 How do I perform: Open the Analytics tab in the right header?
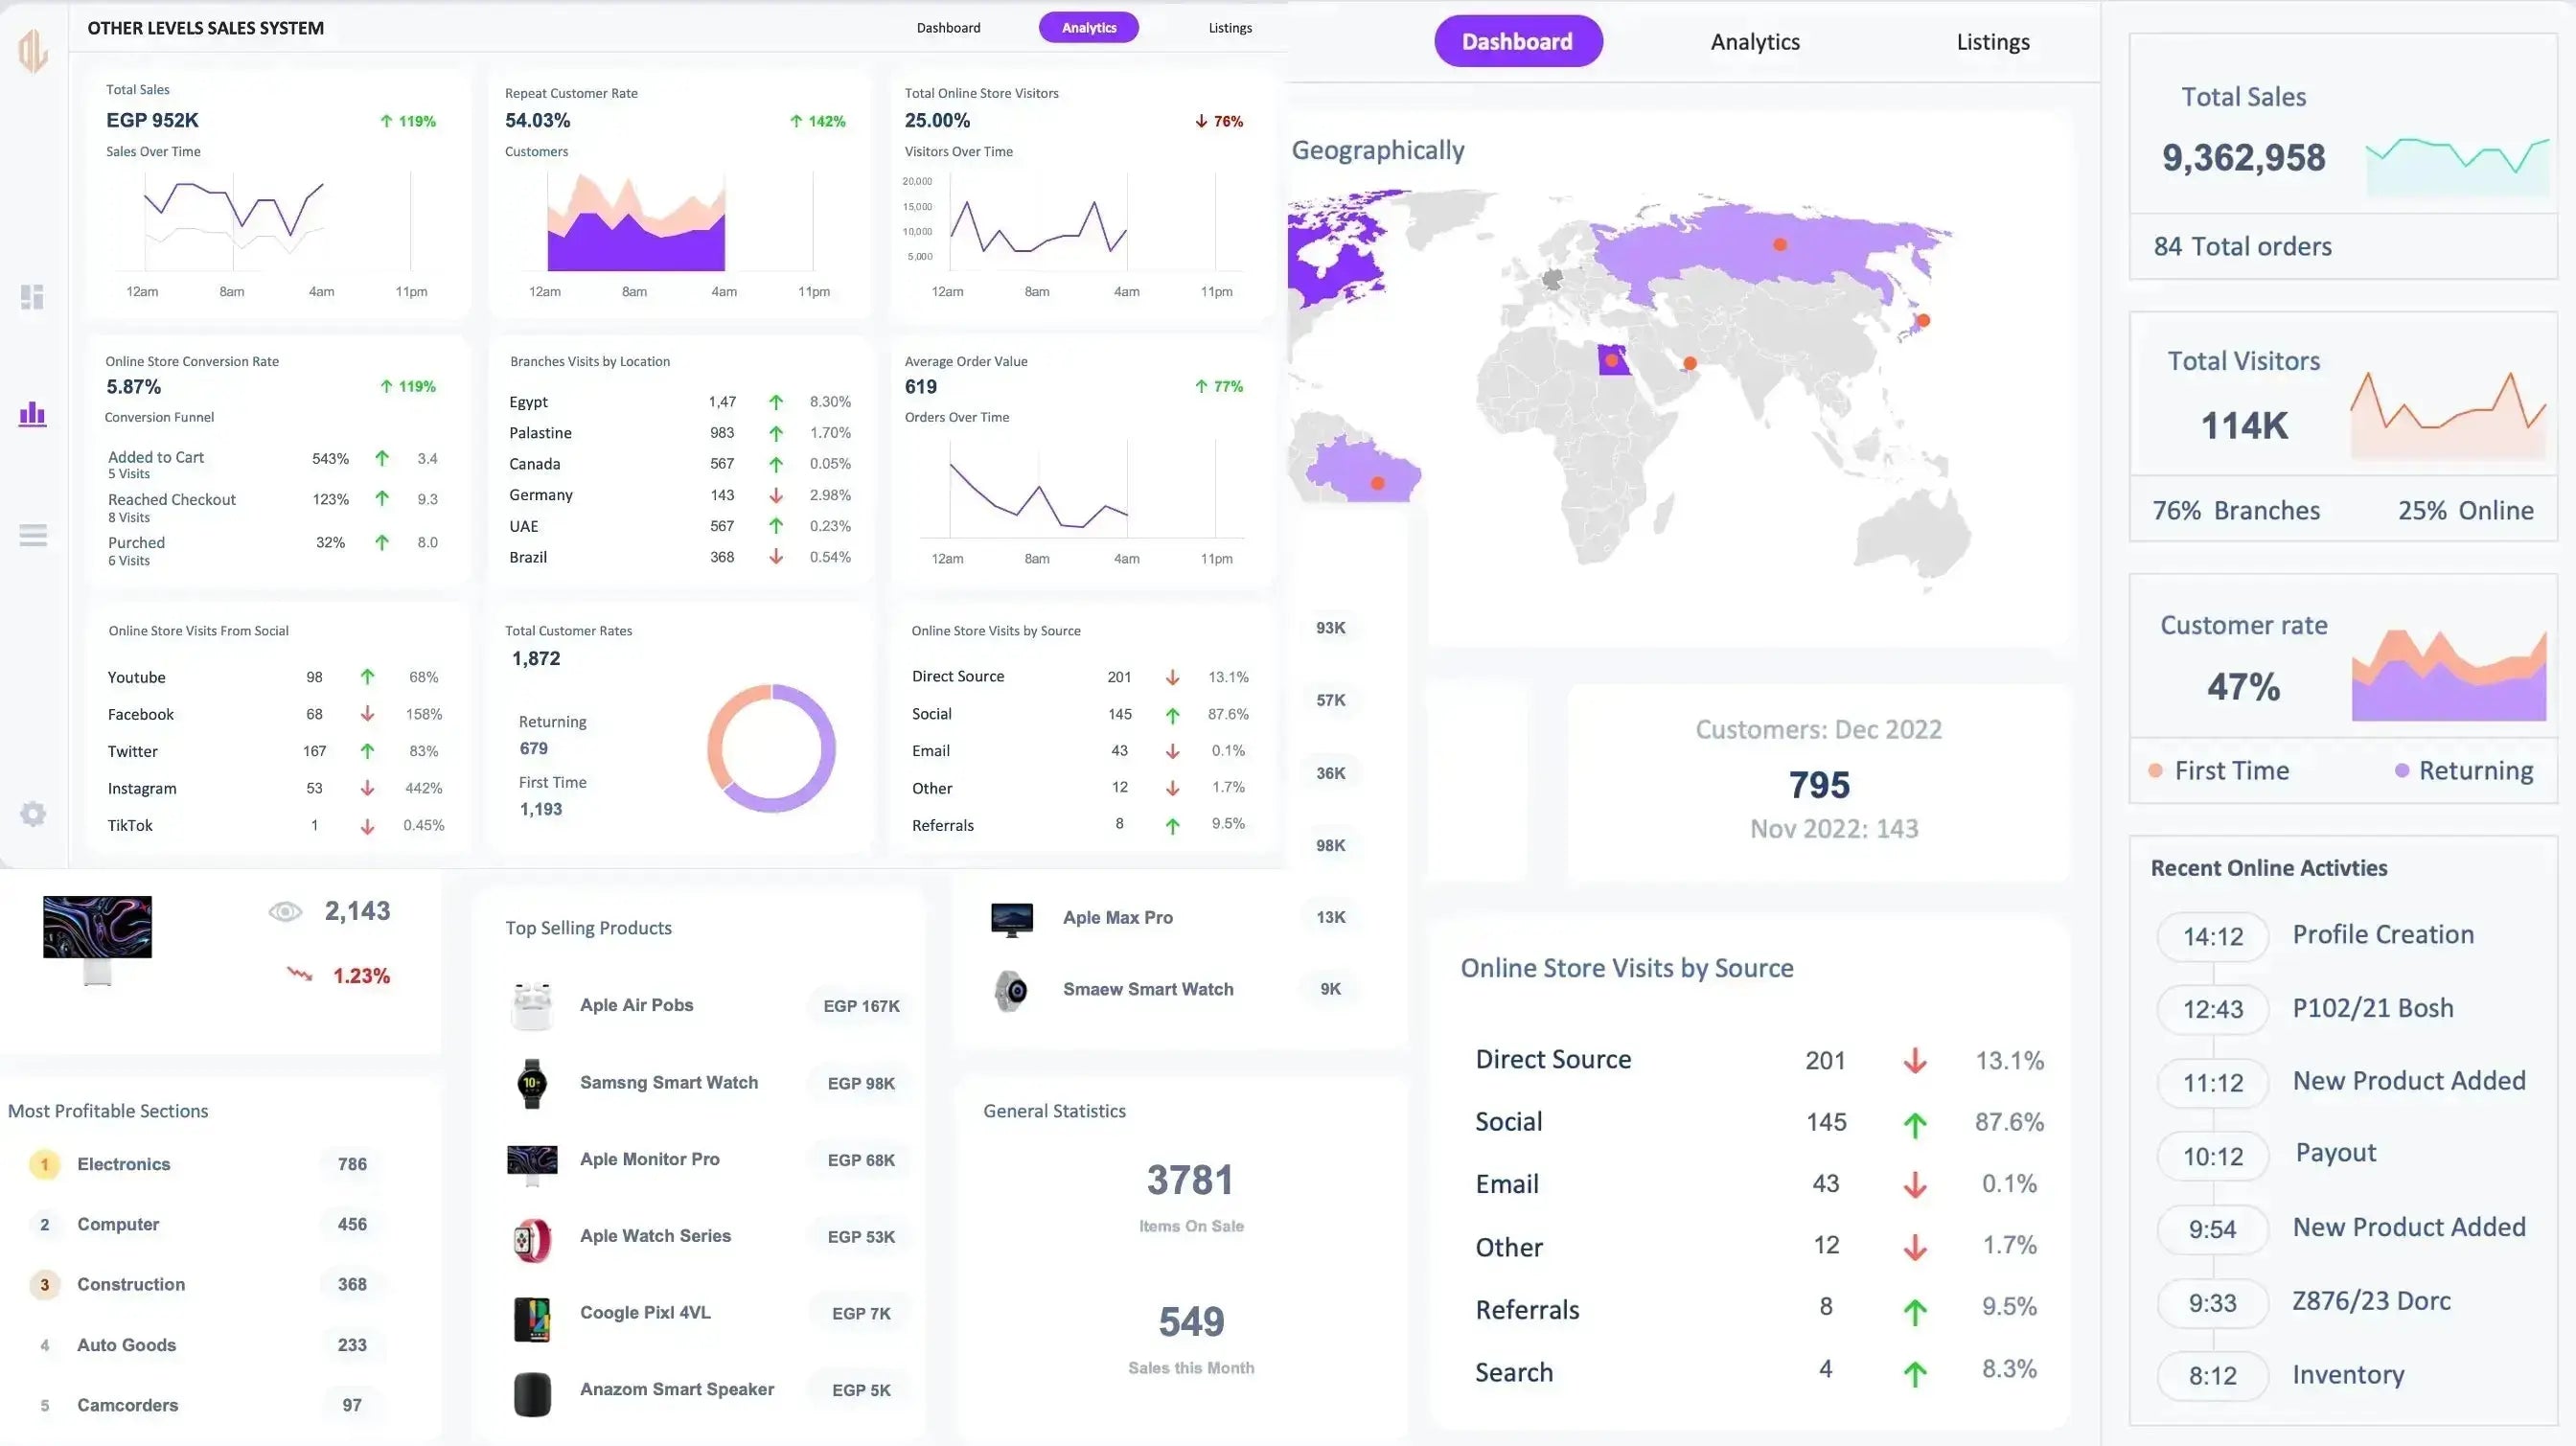coord(1754,41)
